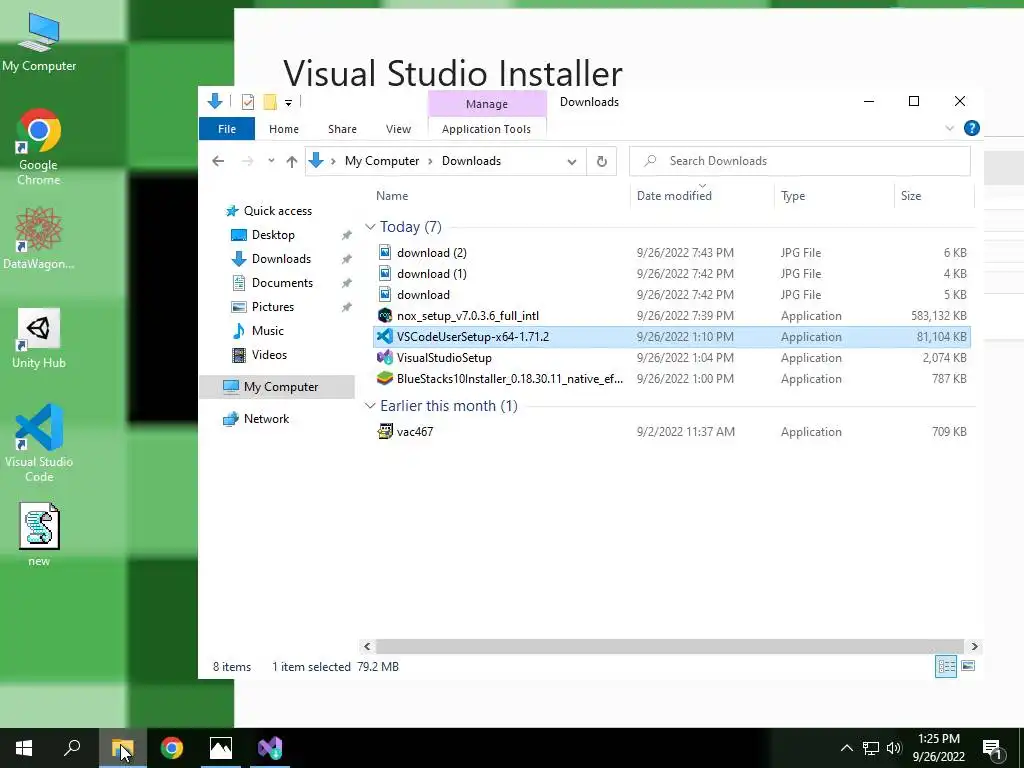Open the Application Tools tab
This screenshot has height=768, width=1024.
point(487,129)
